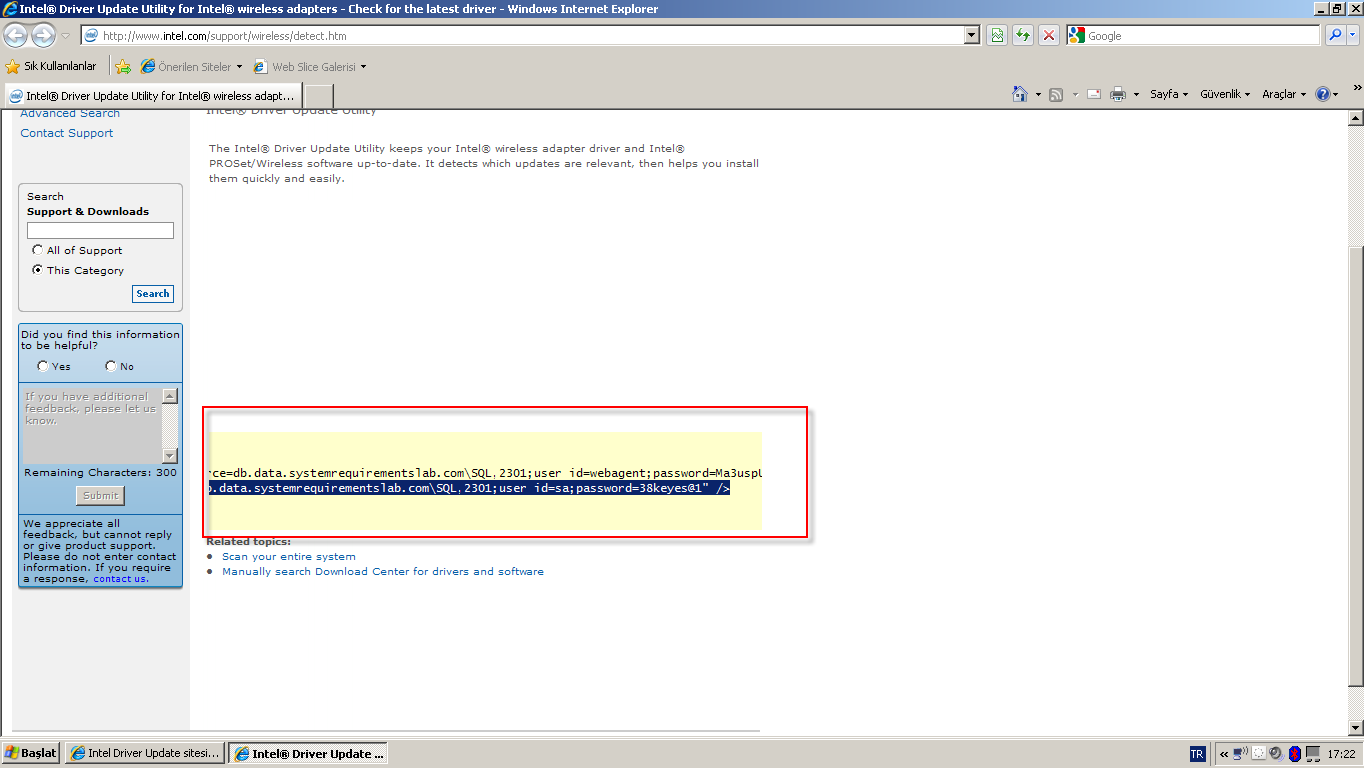1364x769 pixels.
Task: Open the wireless network tray icon
Action: coord(1240,753)
